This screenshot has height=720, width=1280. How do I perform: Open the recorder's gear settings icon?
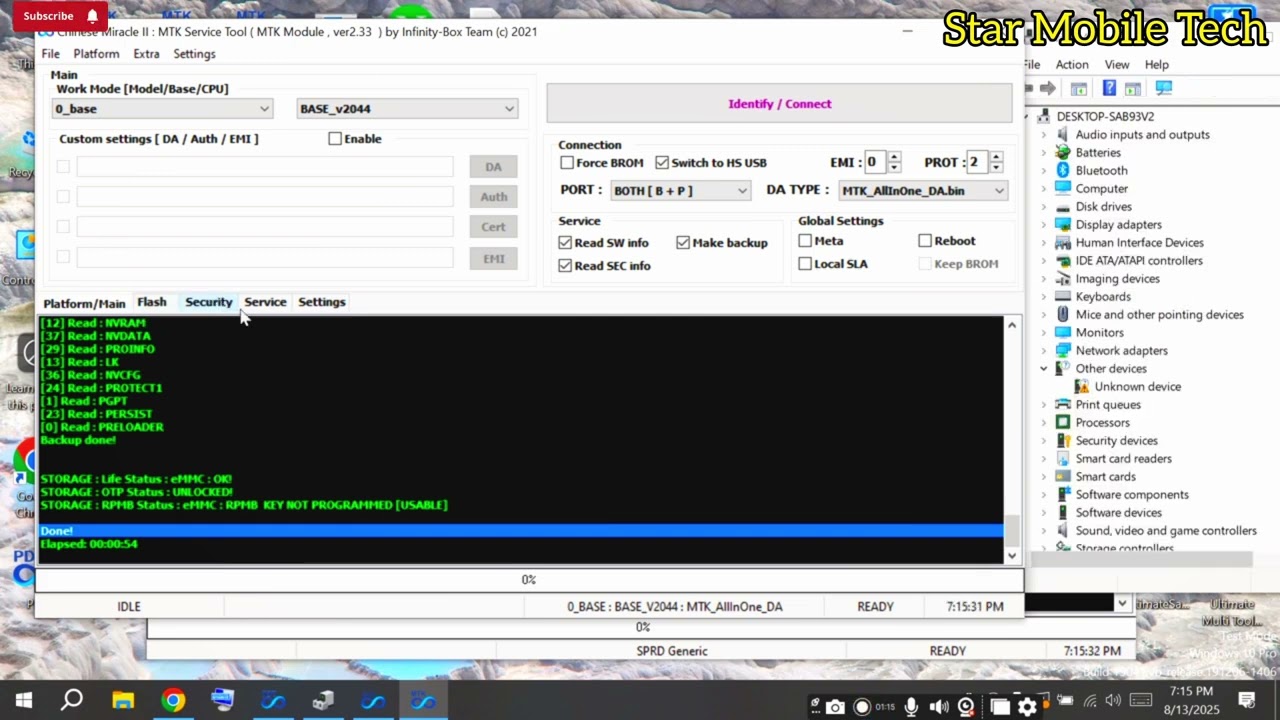point(1027,707)
